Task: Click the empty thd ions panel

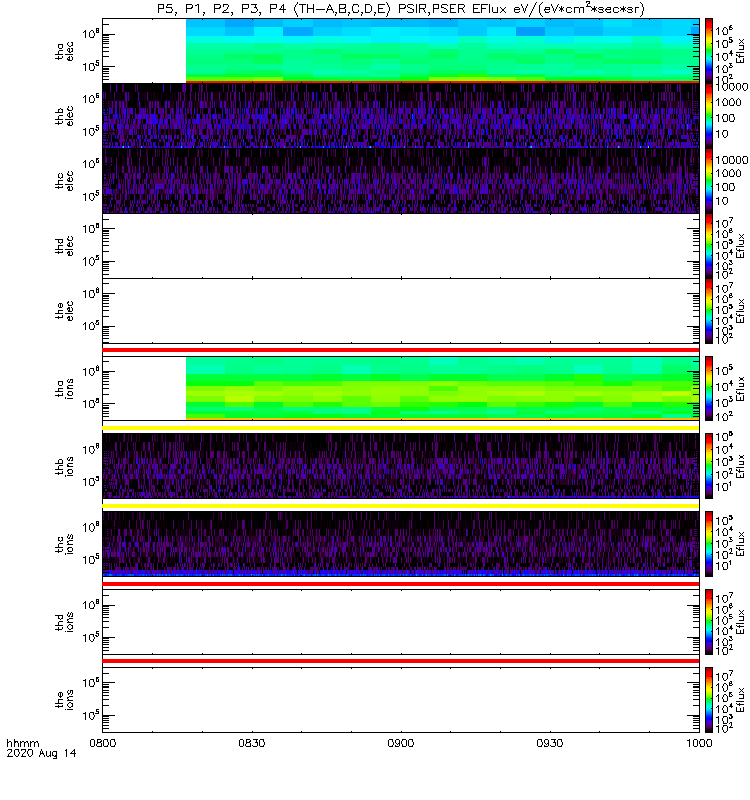Action: coord(401,622)
